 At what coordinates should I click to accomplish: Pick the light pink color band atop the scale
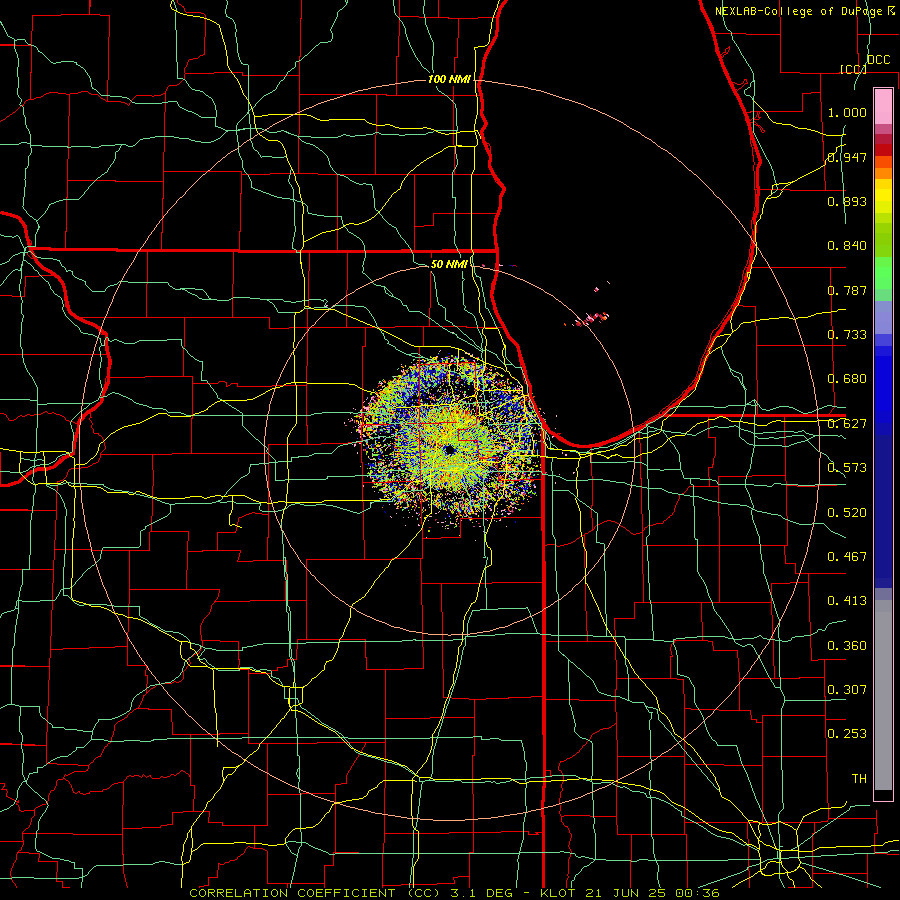click(x=883, y=106)
